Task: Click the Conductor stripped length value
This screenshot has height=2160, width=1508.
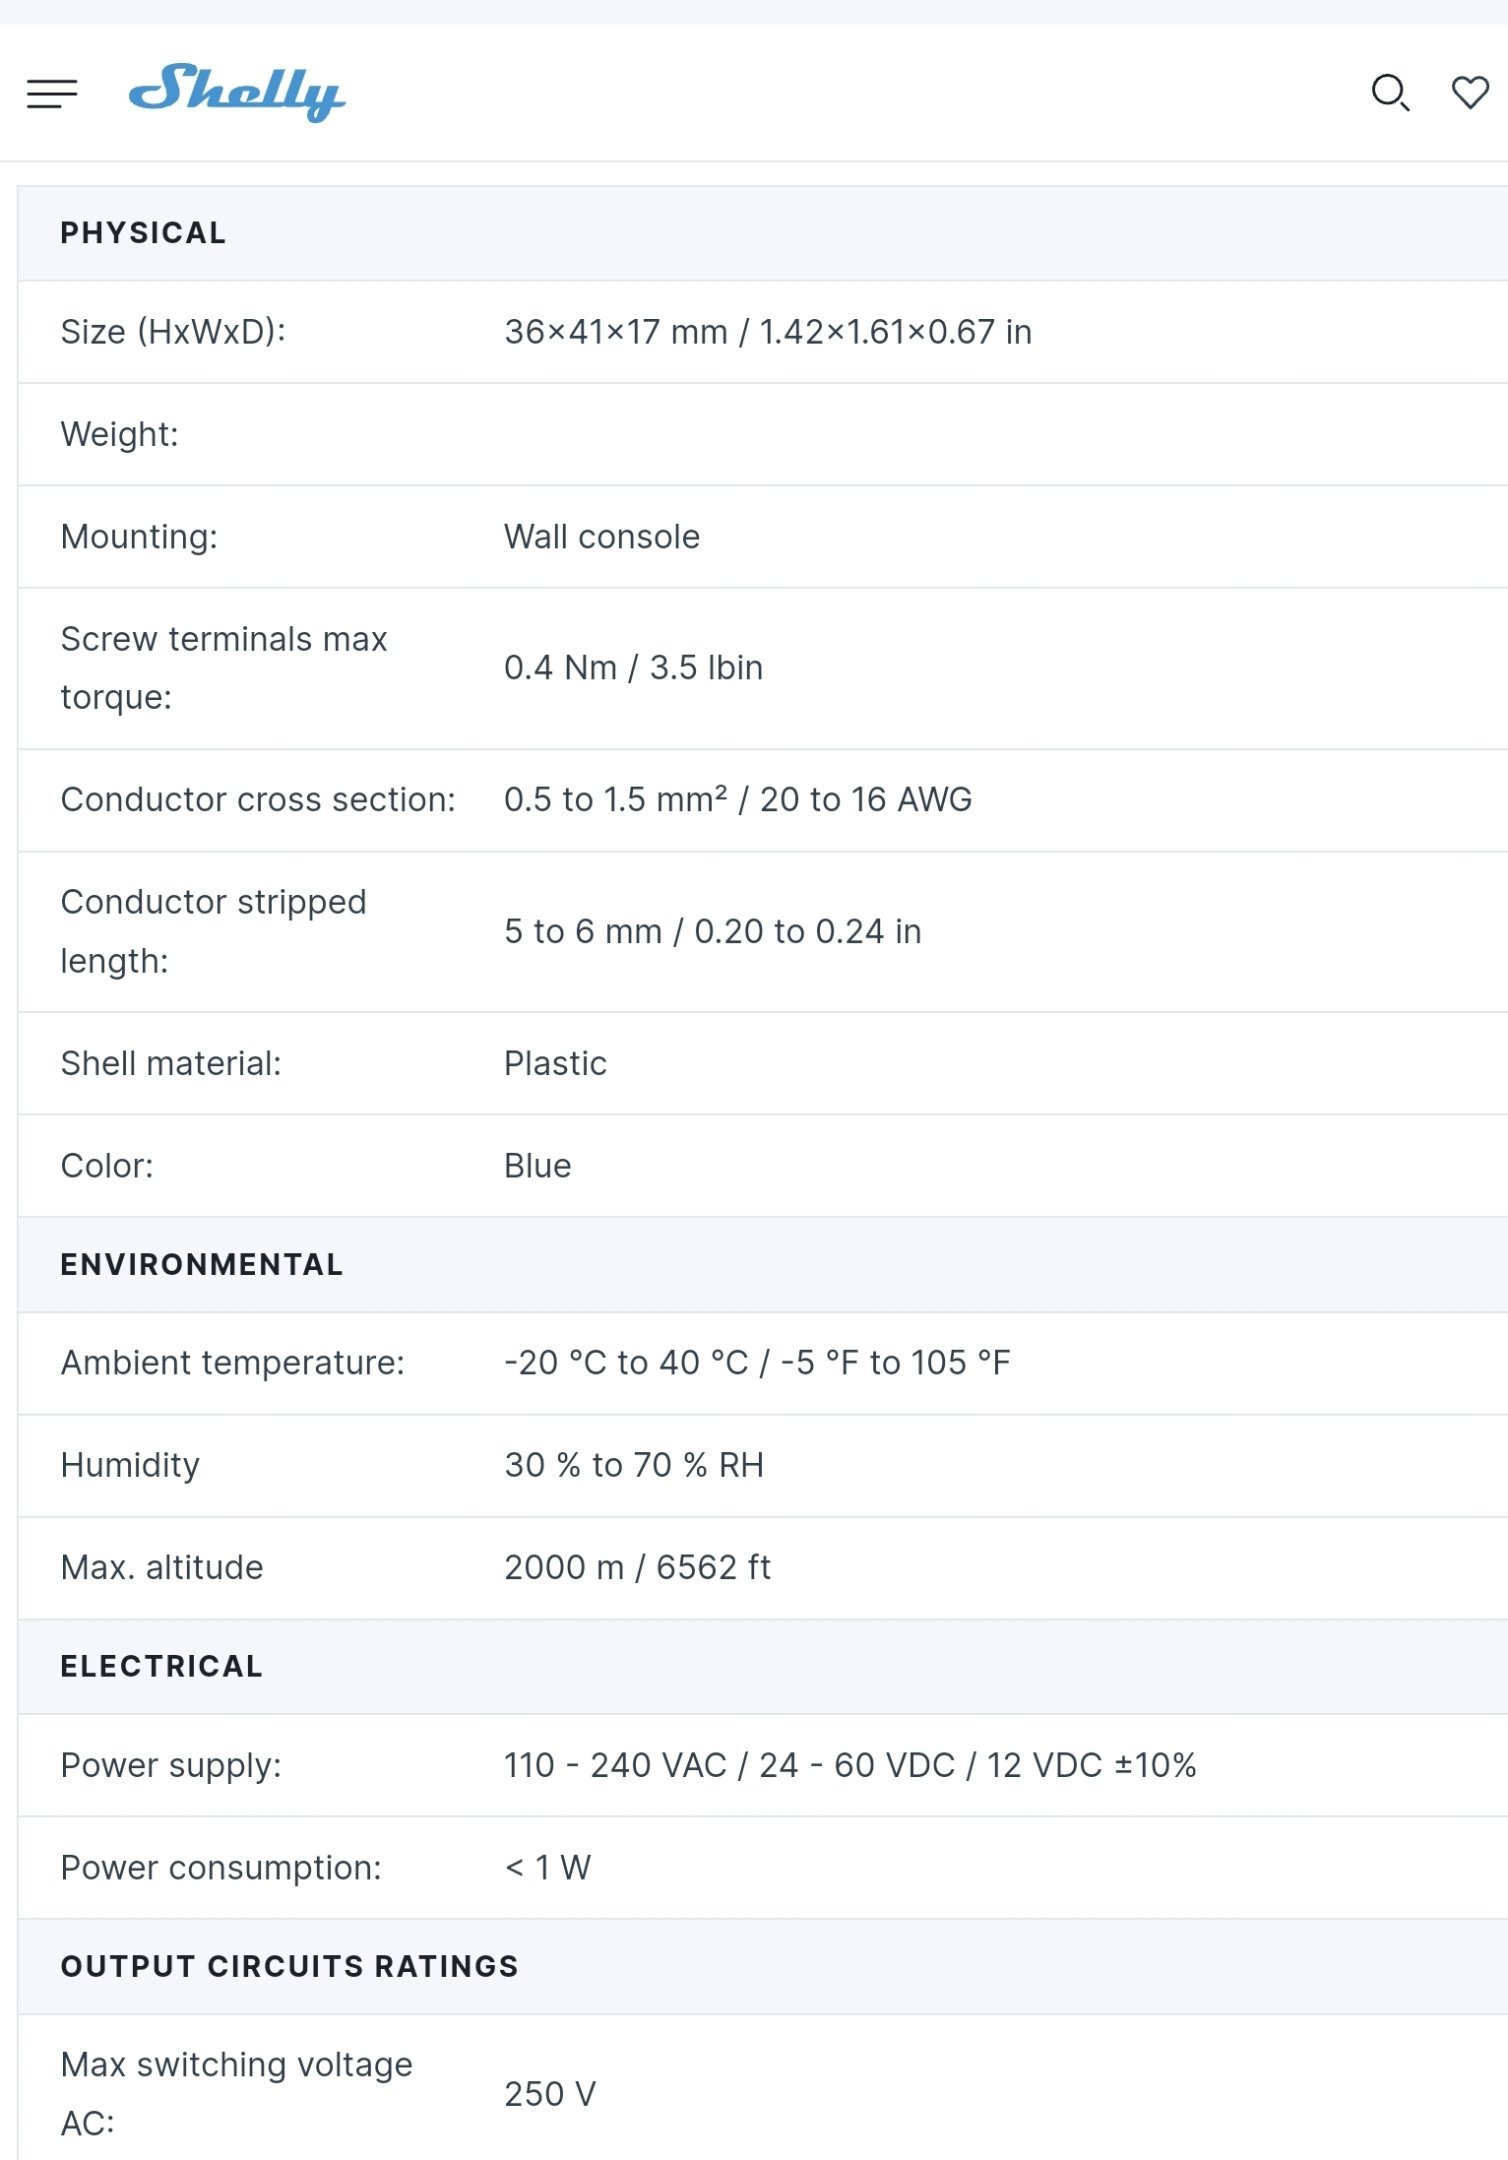Action: tap(712, 932)
